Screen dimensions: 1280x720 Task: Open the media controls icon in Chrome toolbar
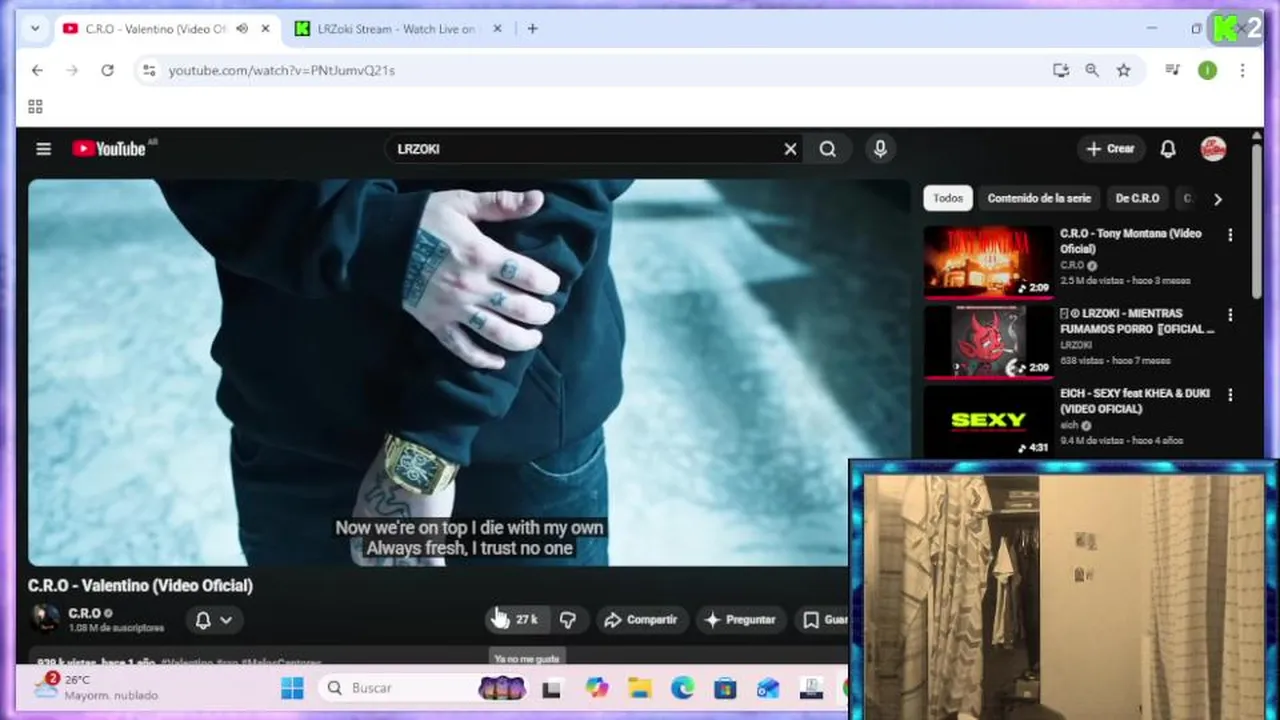(1173, 70)
